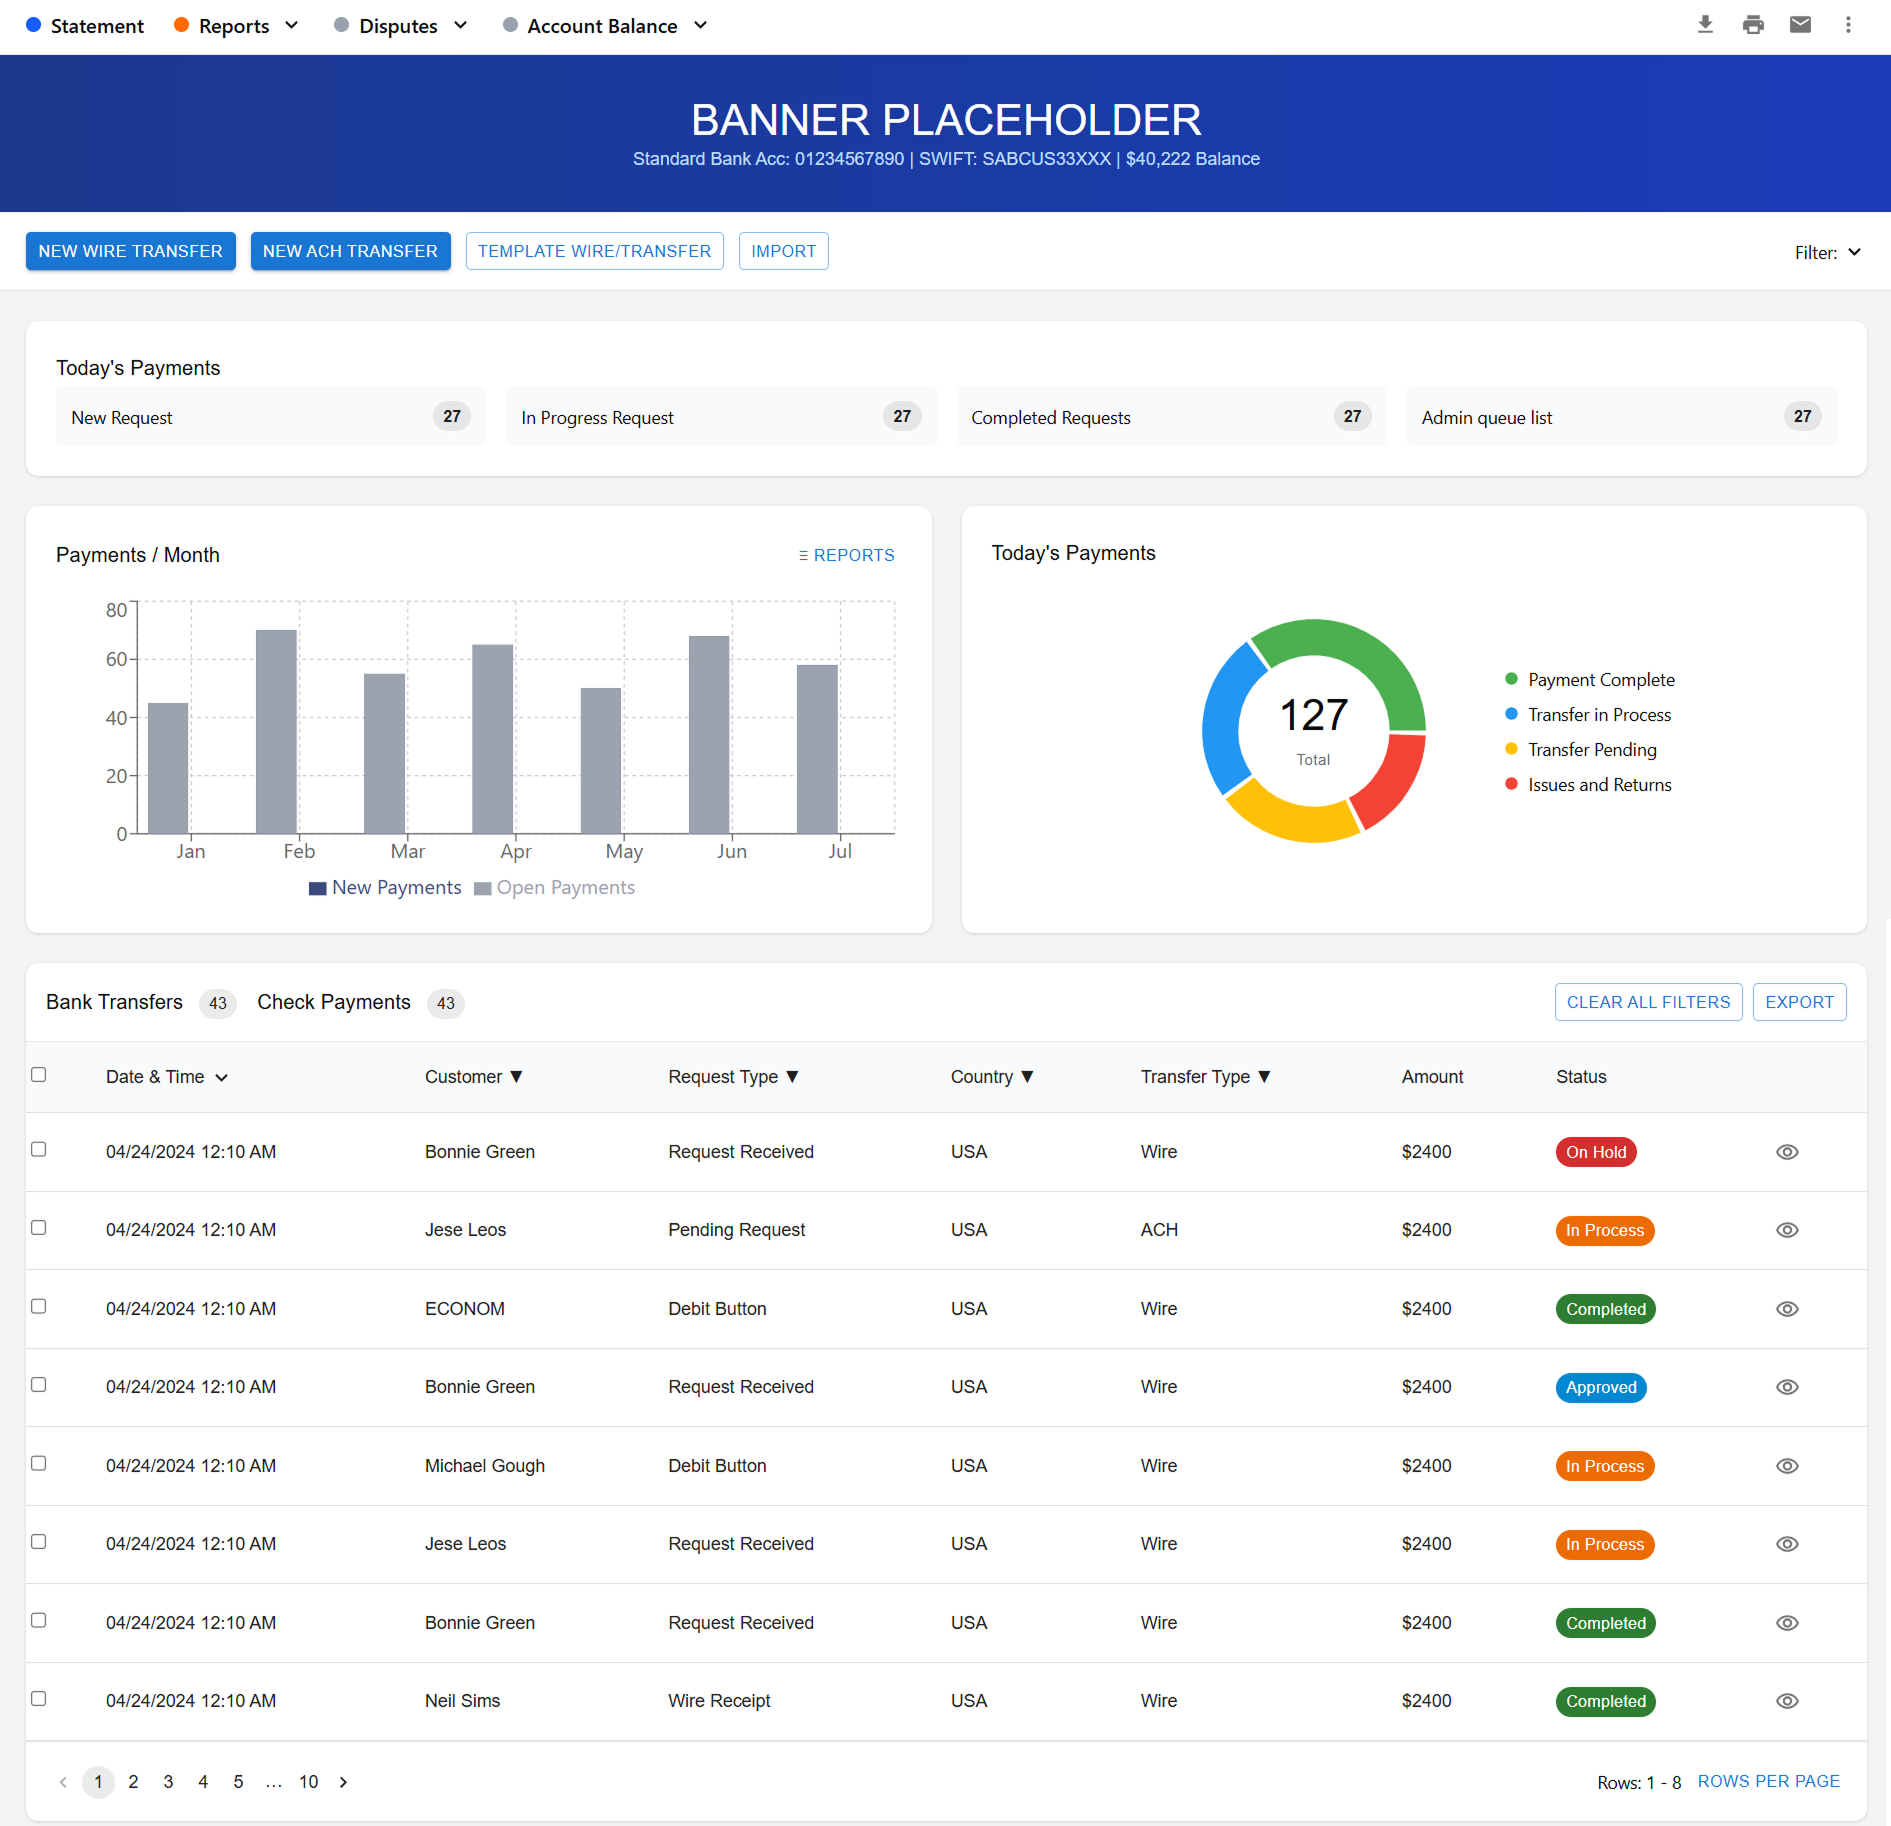Click the Approved status badge

1601,1387
